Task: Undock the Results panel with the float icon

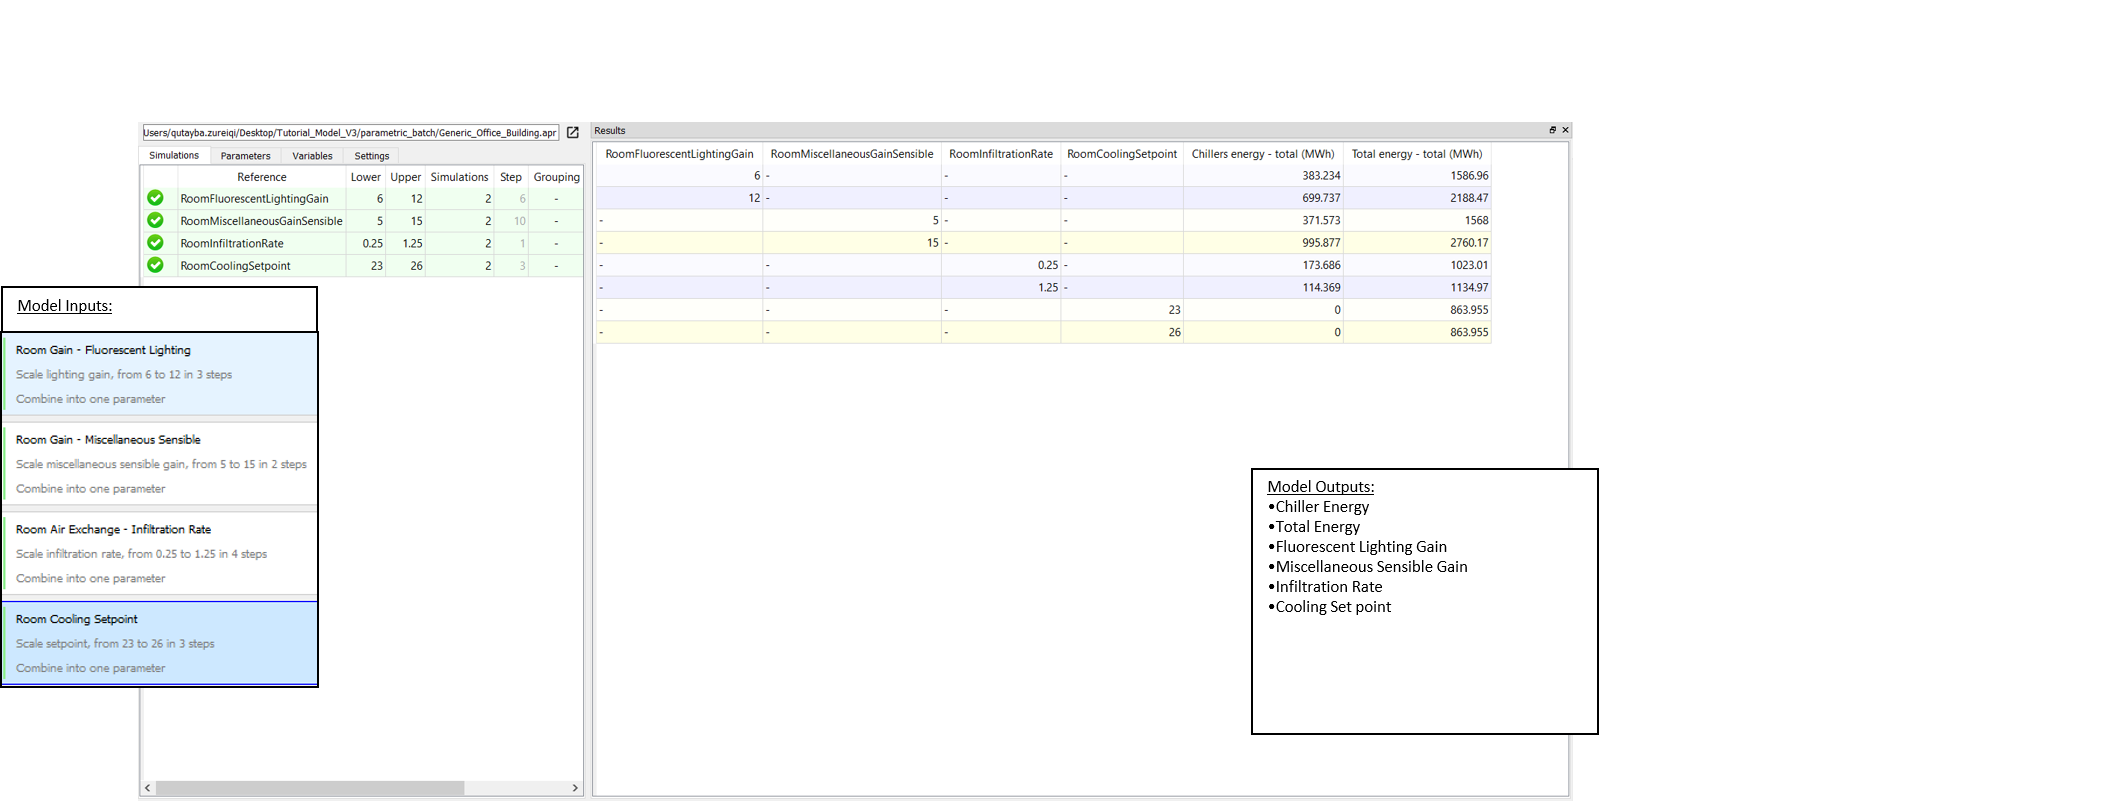Action: click(1552, 130)
